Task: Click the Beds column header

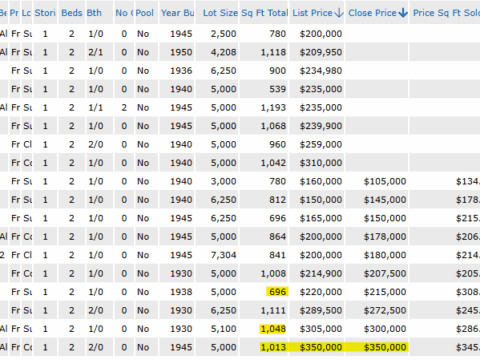Action: (x=72, y=13)
